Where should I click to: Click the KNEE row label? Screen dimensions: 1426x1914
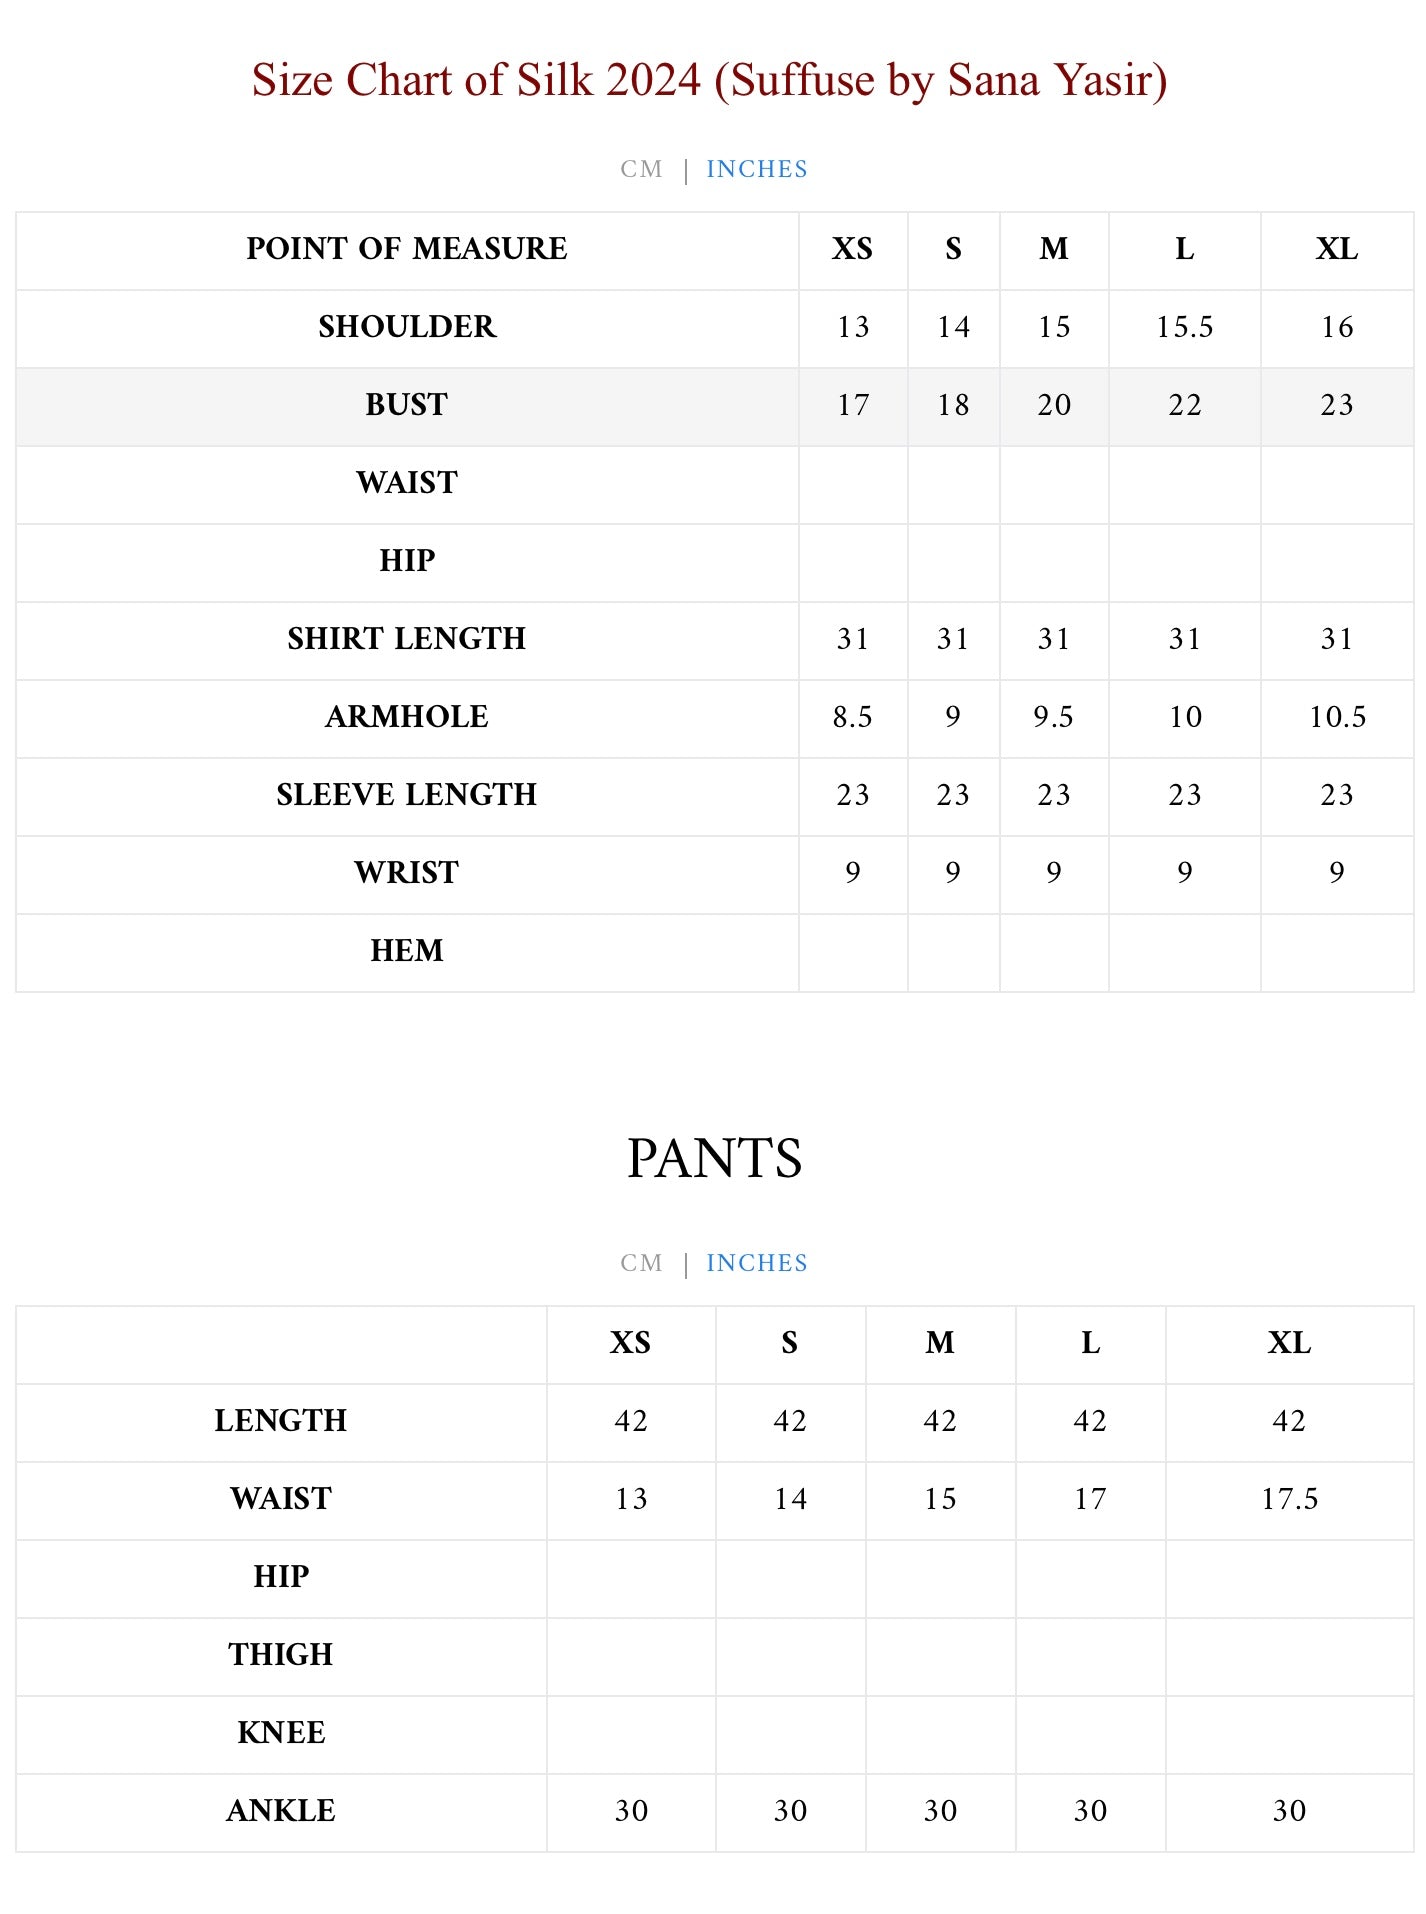(x=281, y=1733)
